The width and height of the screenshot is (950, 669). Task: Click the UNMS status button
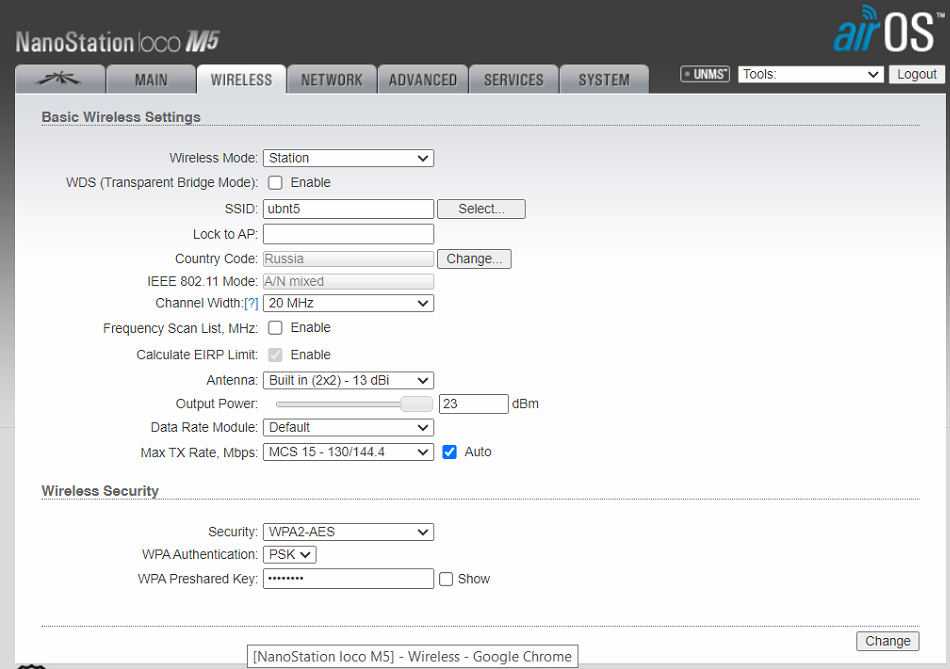pyautogui.click(x=705, y=74)
